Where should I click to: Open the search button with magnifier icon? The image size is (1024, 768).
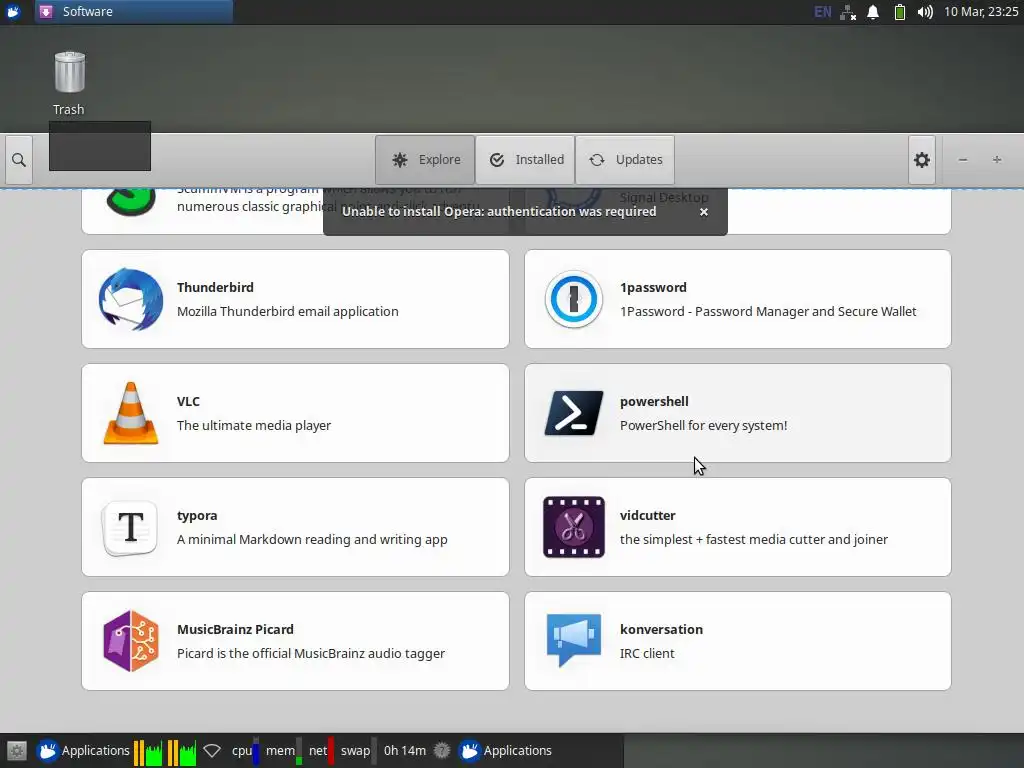pyautogui.click(x=19, y=160)
